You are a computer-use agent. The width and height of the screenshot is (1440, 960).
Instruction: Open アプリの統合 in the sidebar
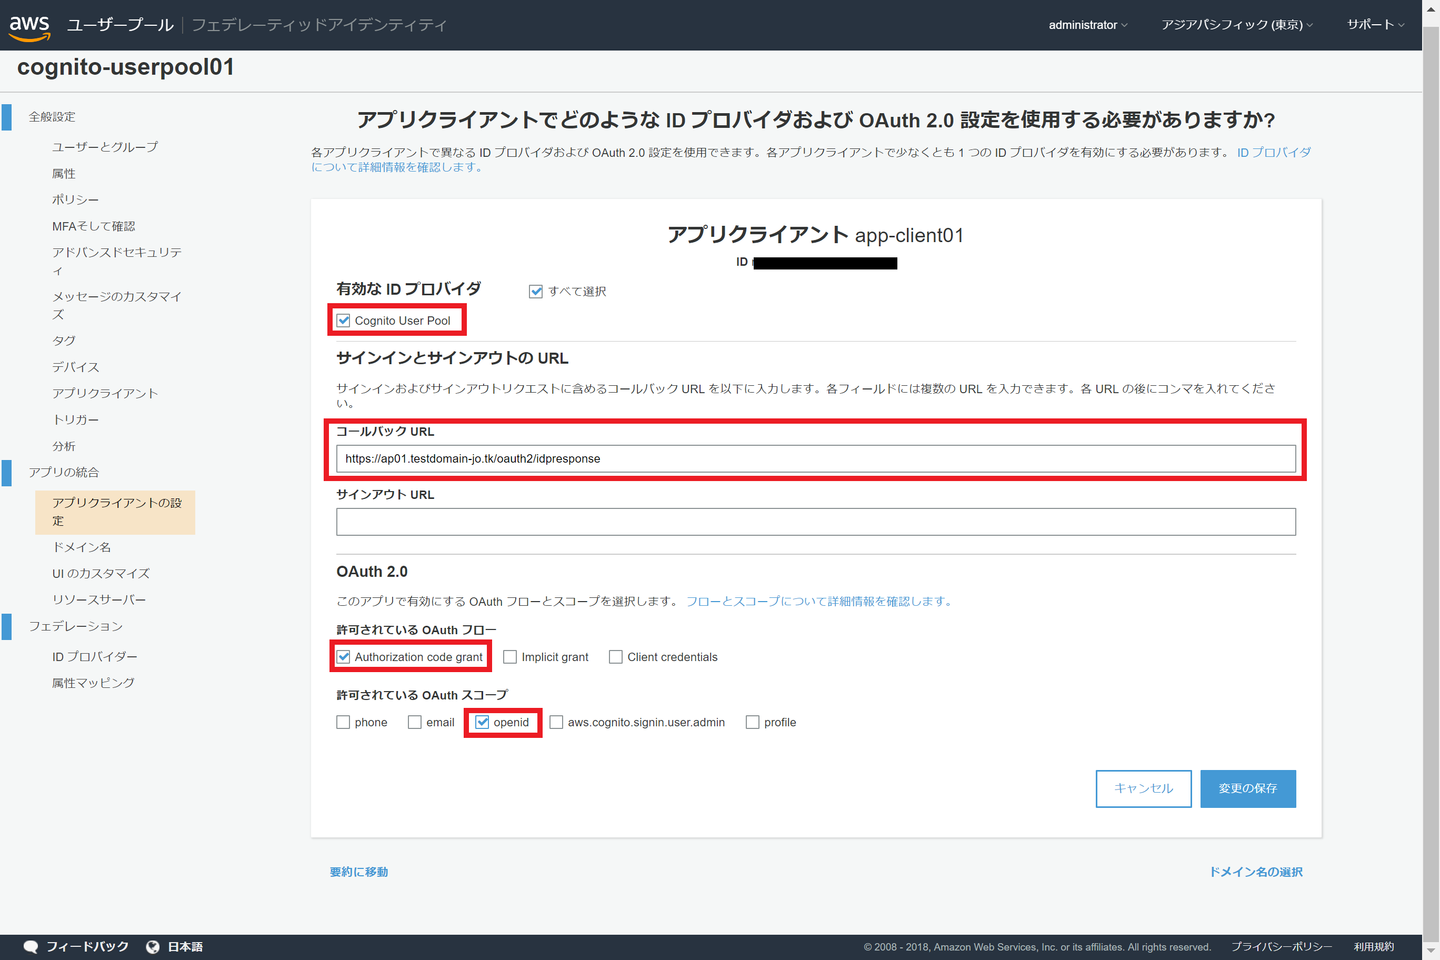tap(64, 472)
